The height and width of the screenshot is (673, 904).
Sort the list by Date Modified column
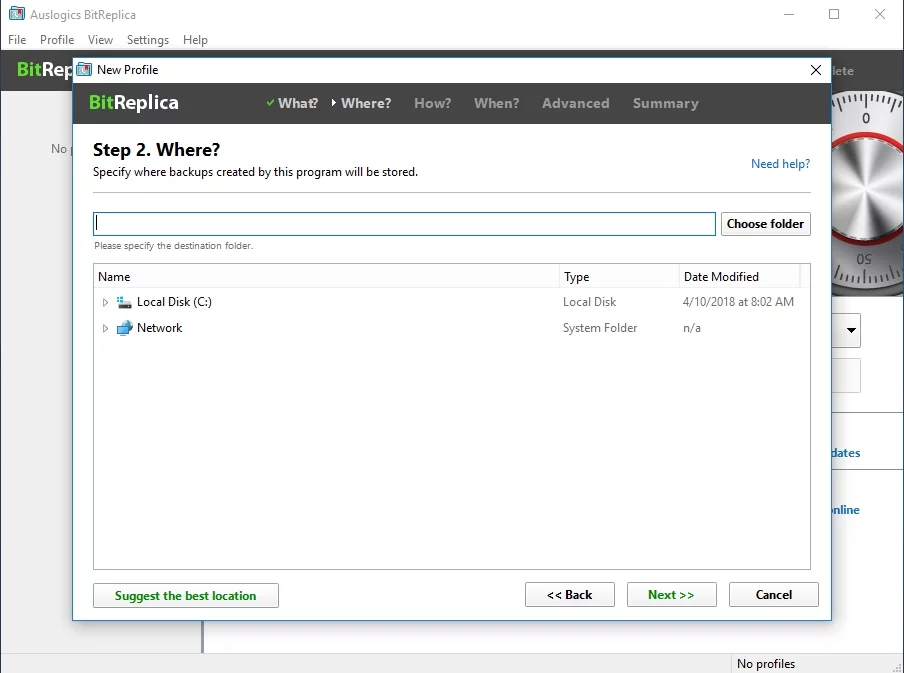738,277
